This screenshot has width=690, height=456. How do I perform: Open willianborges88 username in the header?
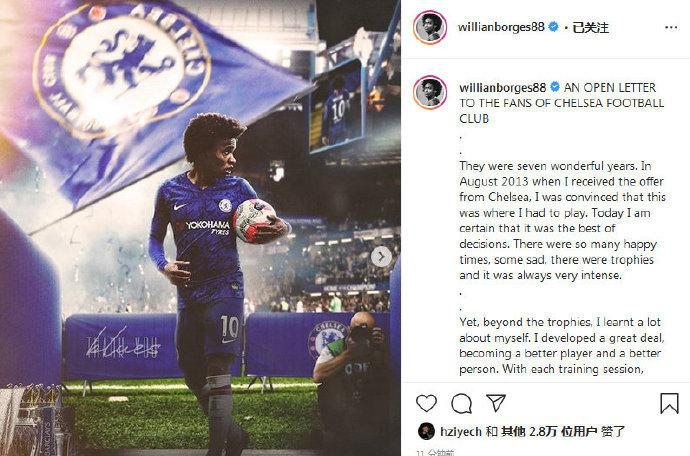(x=501, y=27)
